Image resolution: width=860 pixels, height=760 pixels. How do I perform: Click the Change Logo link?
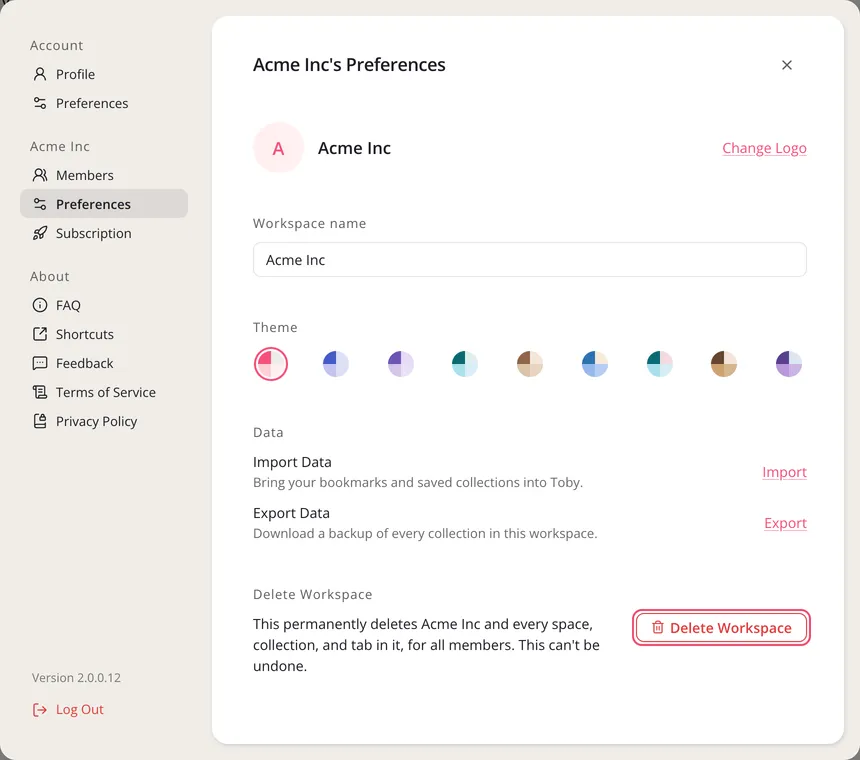coord(764,148)
